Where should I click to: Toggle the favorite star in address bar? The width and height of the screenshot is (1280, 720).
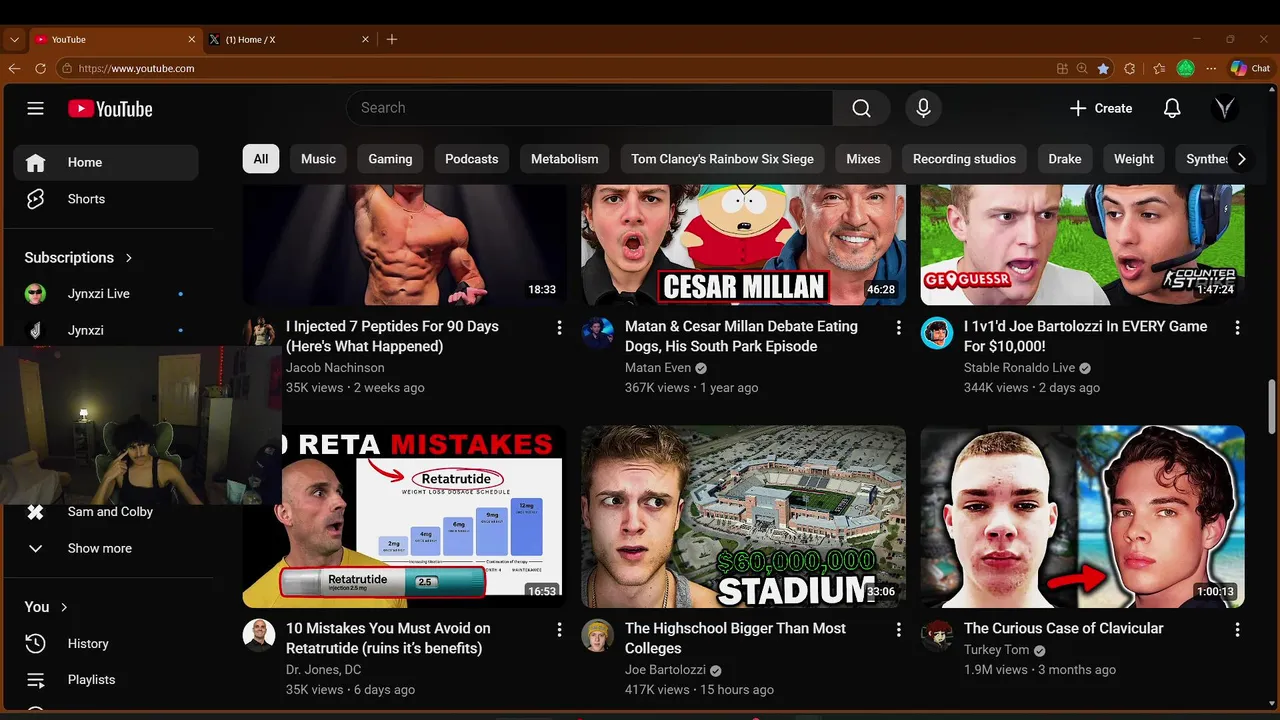click(x=1103, y=68)
